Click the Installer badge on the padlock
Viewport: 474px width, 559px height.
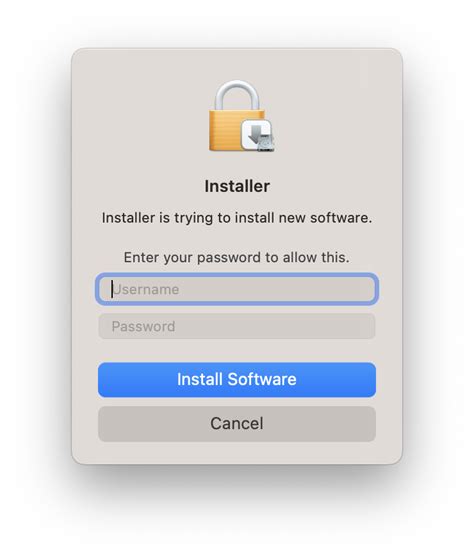click(x=258, y=136)
